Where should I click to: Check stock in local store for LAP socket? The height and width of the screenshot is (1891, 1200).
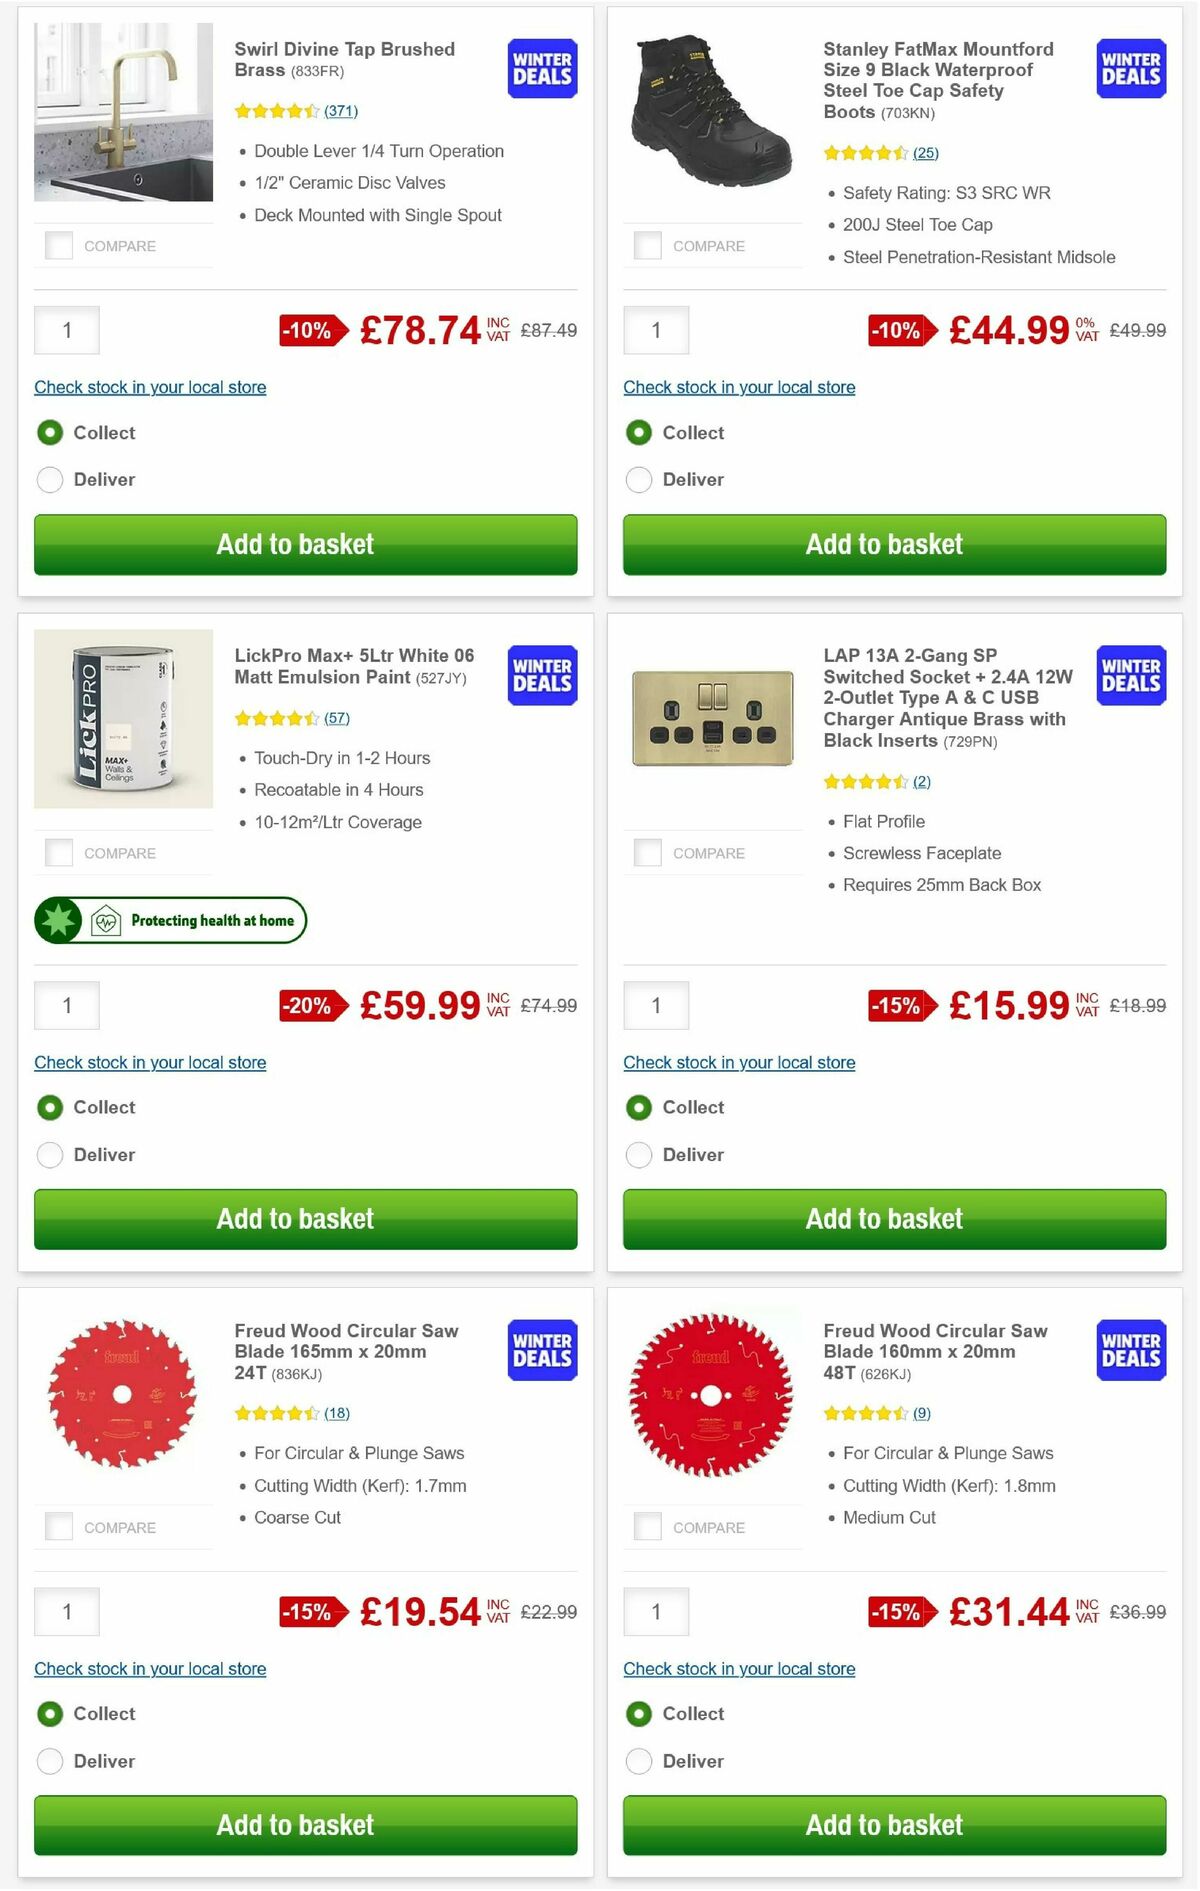[739, 1062]
